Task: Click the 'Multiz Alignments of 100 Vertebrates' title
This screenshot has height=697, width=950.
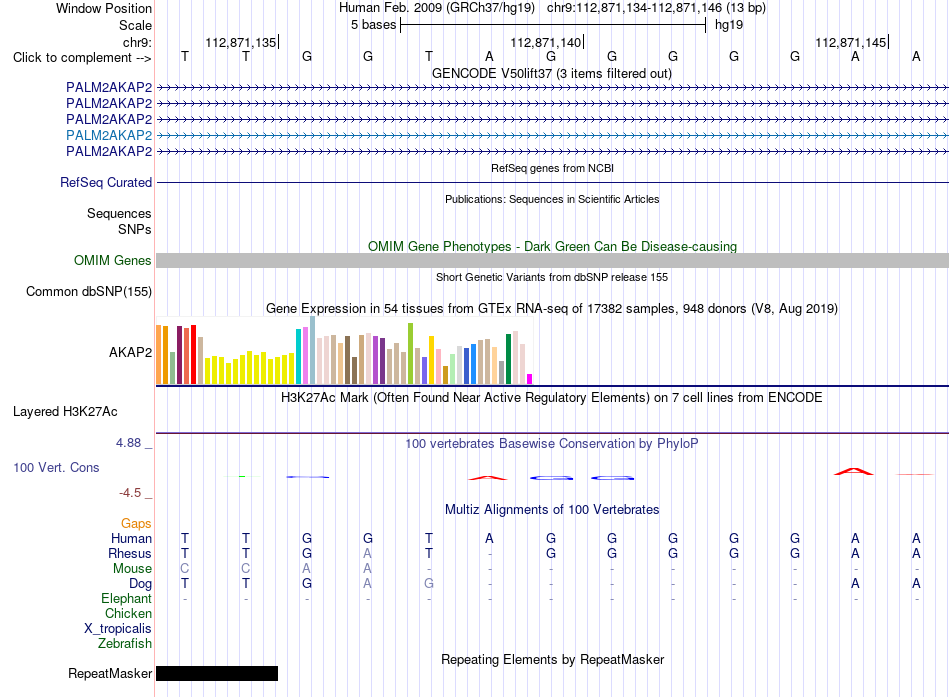Action: click(552, 510)
